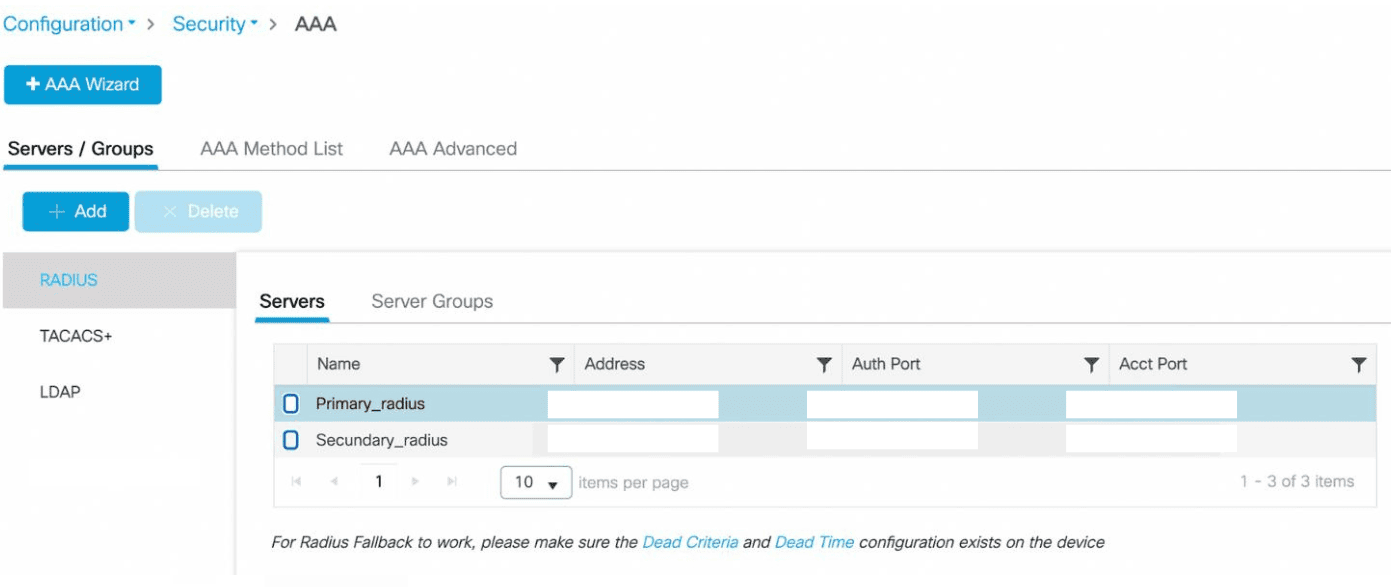Go to the next page arrow
The height and width of the screenshot is (587, 1391).
pyautogui.click(x=416, y=482)
